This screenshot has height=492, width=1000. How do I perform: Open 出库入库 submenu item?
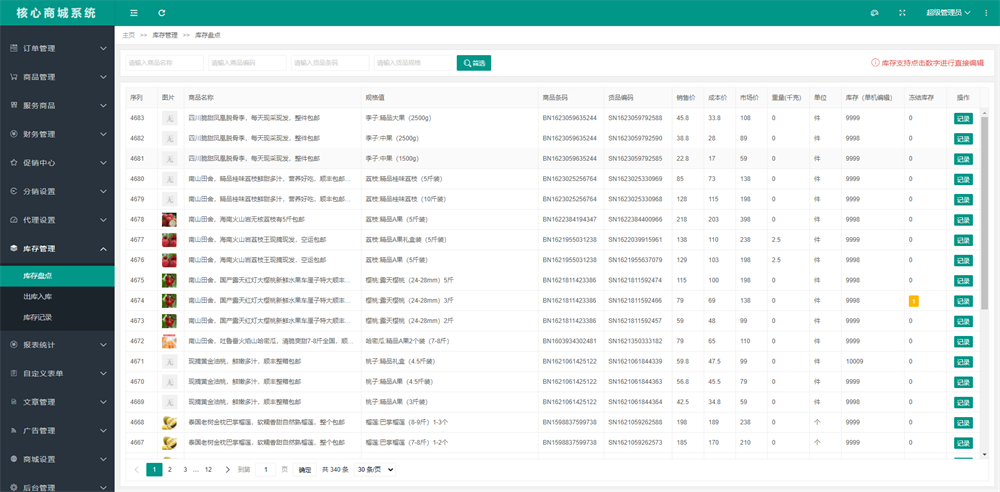38,297
